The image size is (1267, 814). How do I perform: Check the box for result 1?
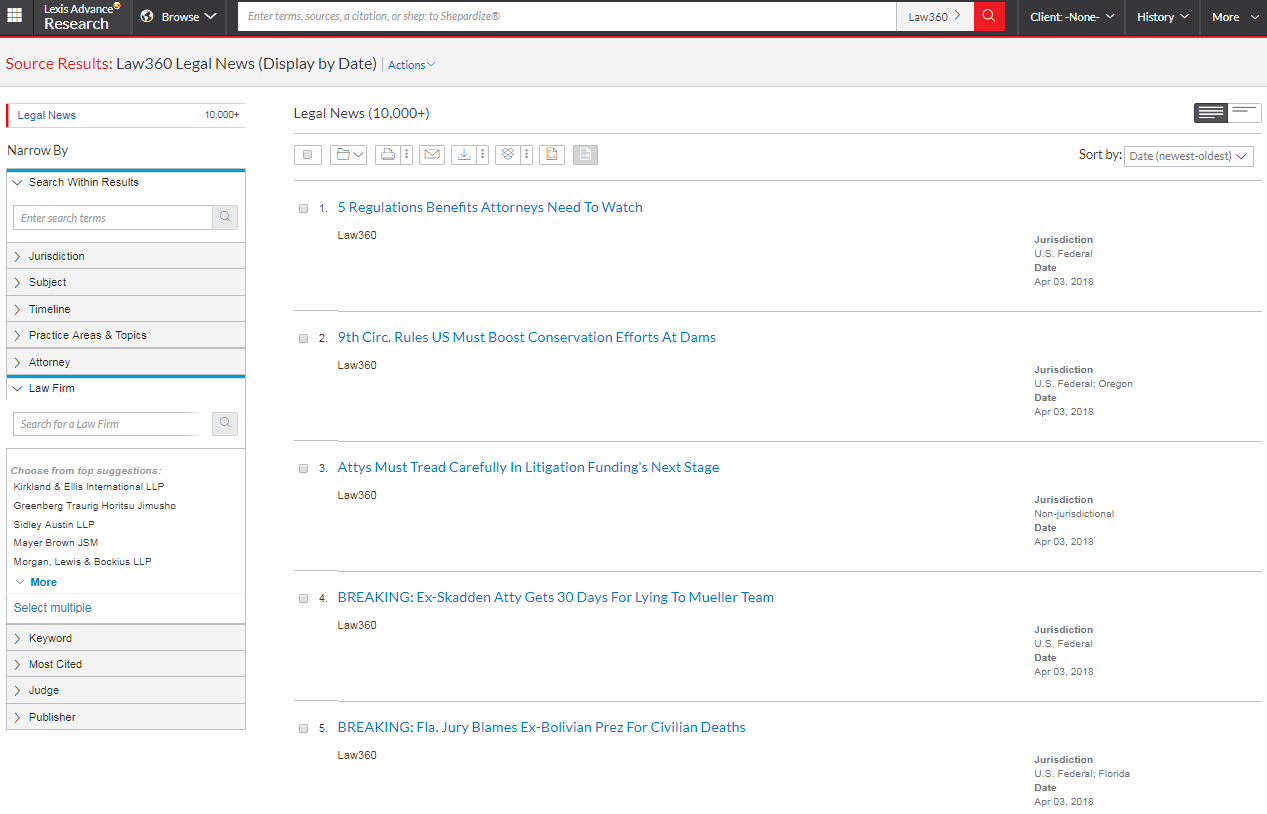pyautogui.click(x=303, y=208)
